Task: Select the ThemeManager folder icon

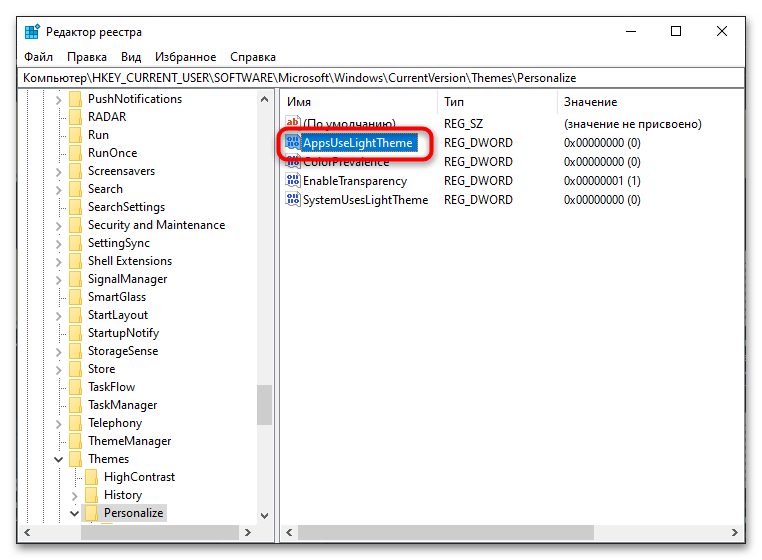Action: [75, 440]
